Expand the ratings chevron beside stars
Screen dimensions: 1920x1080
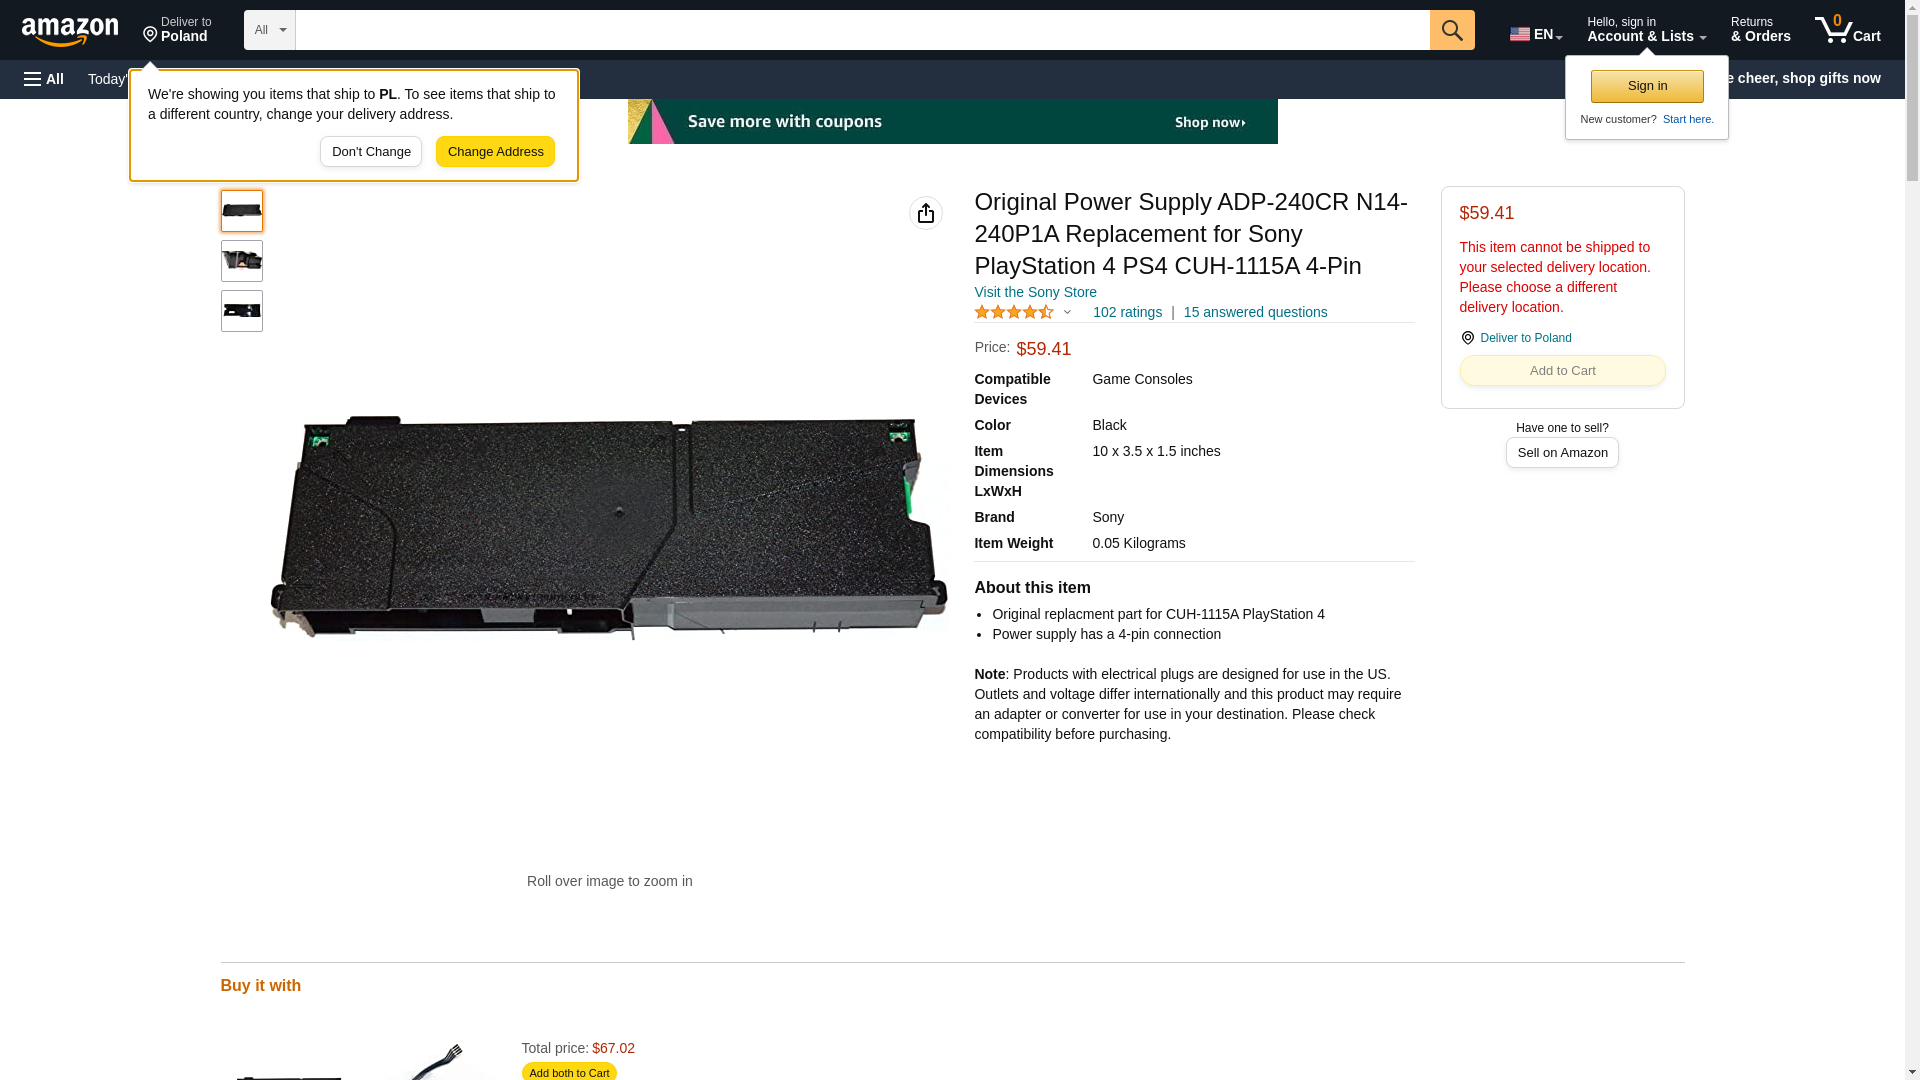[1067, 312]
